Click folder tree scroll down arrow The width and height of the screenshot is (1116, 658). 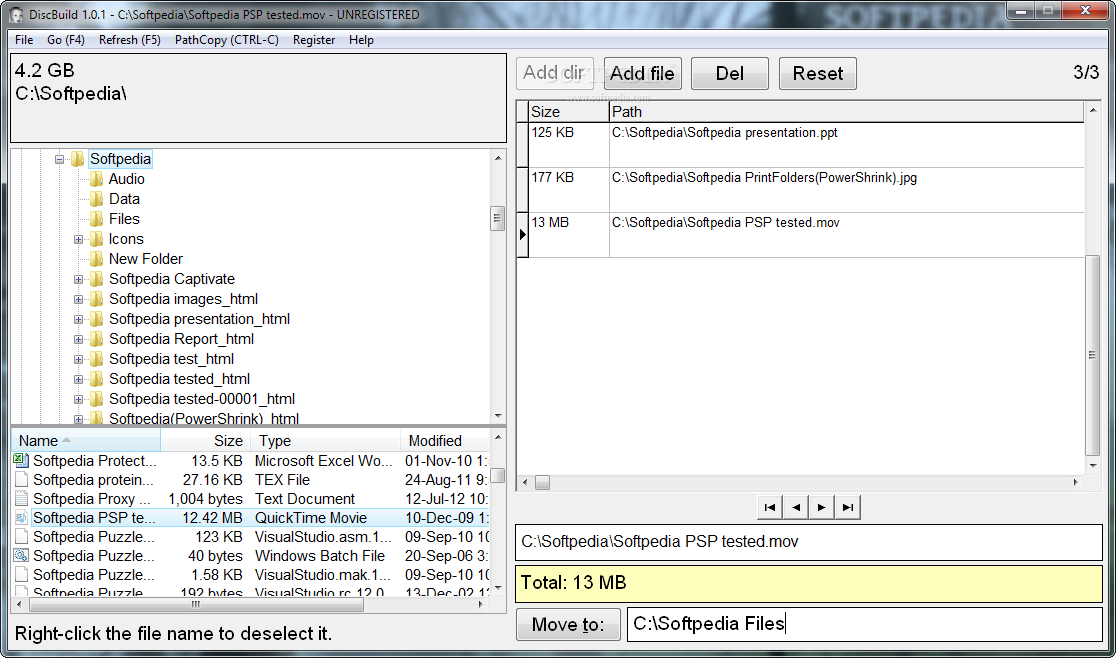coord(498,416)
